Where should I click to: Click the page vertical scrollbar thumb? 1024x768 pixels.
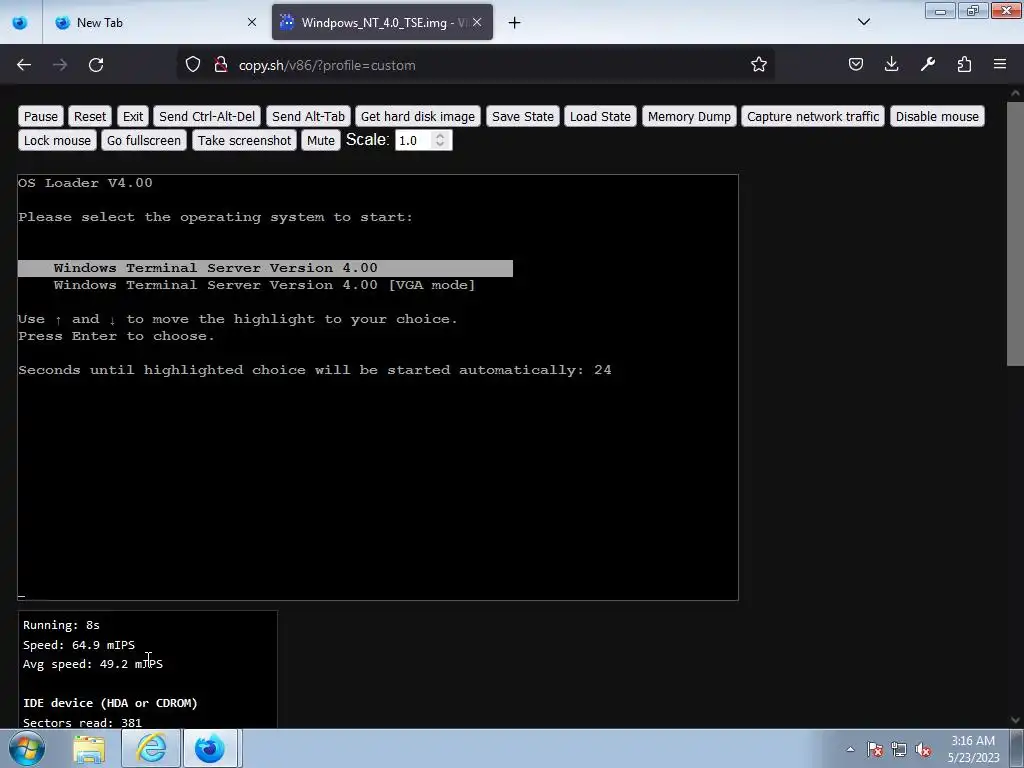(1015, 233)
